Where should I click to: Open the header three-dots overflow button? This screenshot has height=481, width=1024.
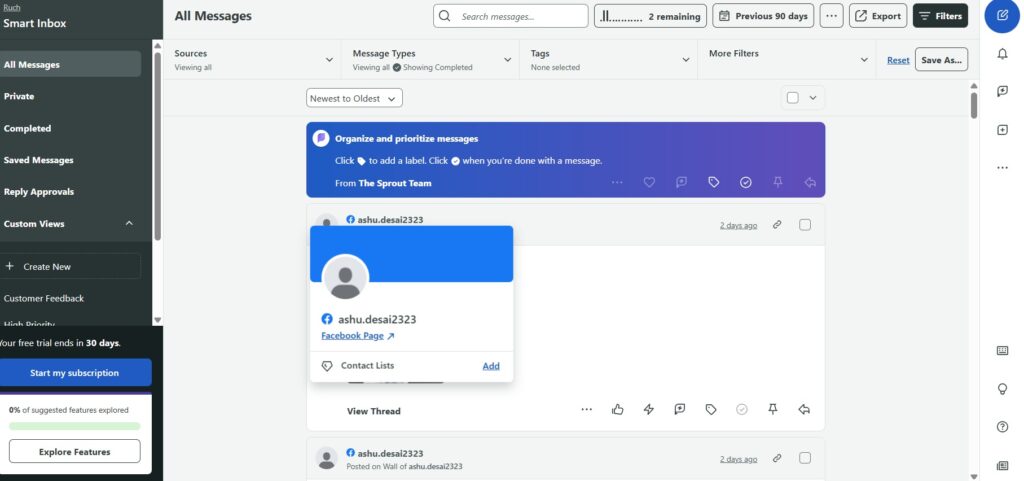831,16
